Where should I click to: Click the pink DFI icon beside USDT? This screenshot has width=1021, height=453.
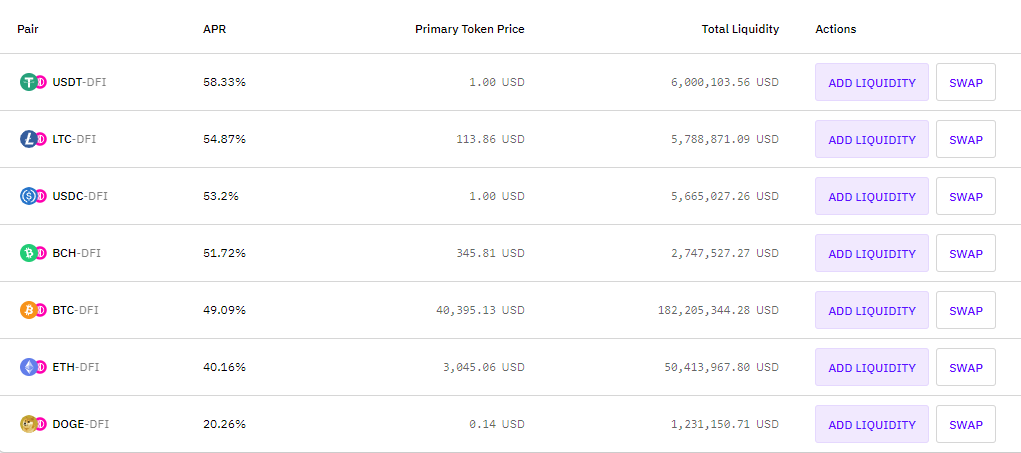(41, 83)
